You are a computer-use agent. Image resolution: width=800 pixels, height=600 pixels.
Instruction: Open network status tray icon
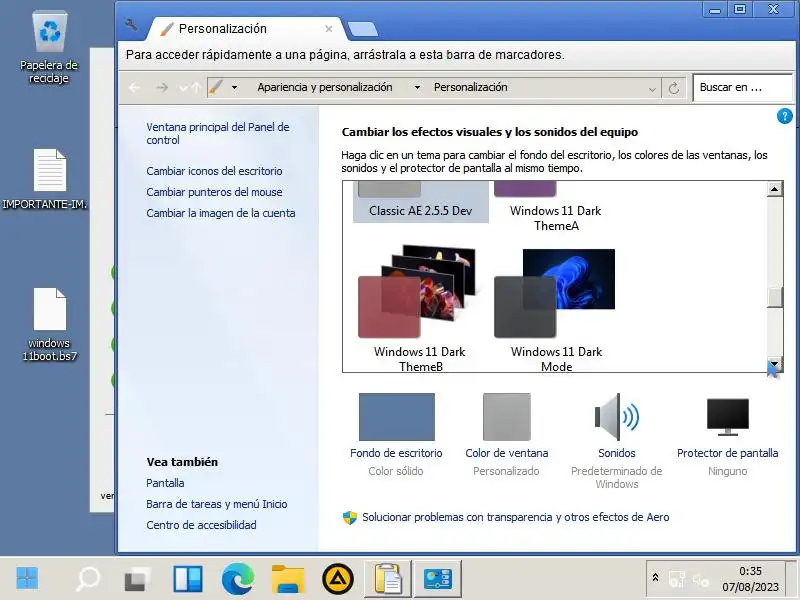pyautogui.click(x=677, y=579)
